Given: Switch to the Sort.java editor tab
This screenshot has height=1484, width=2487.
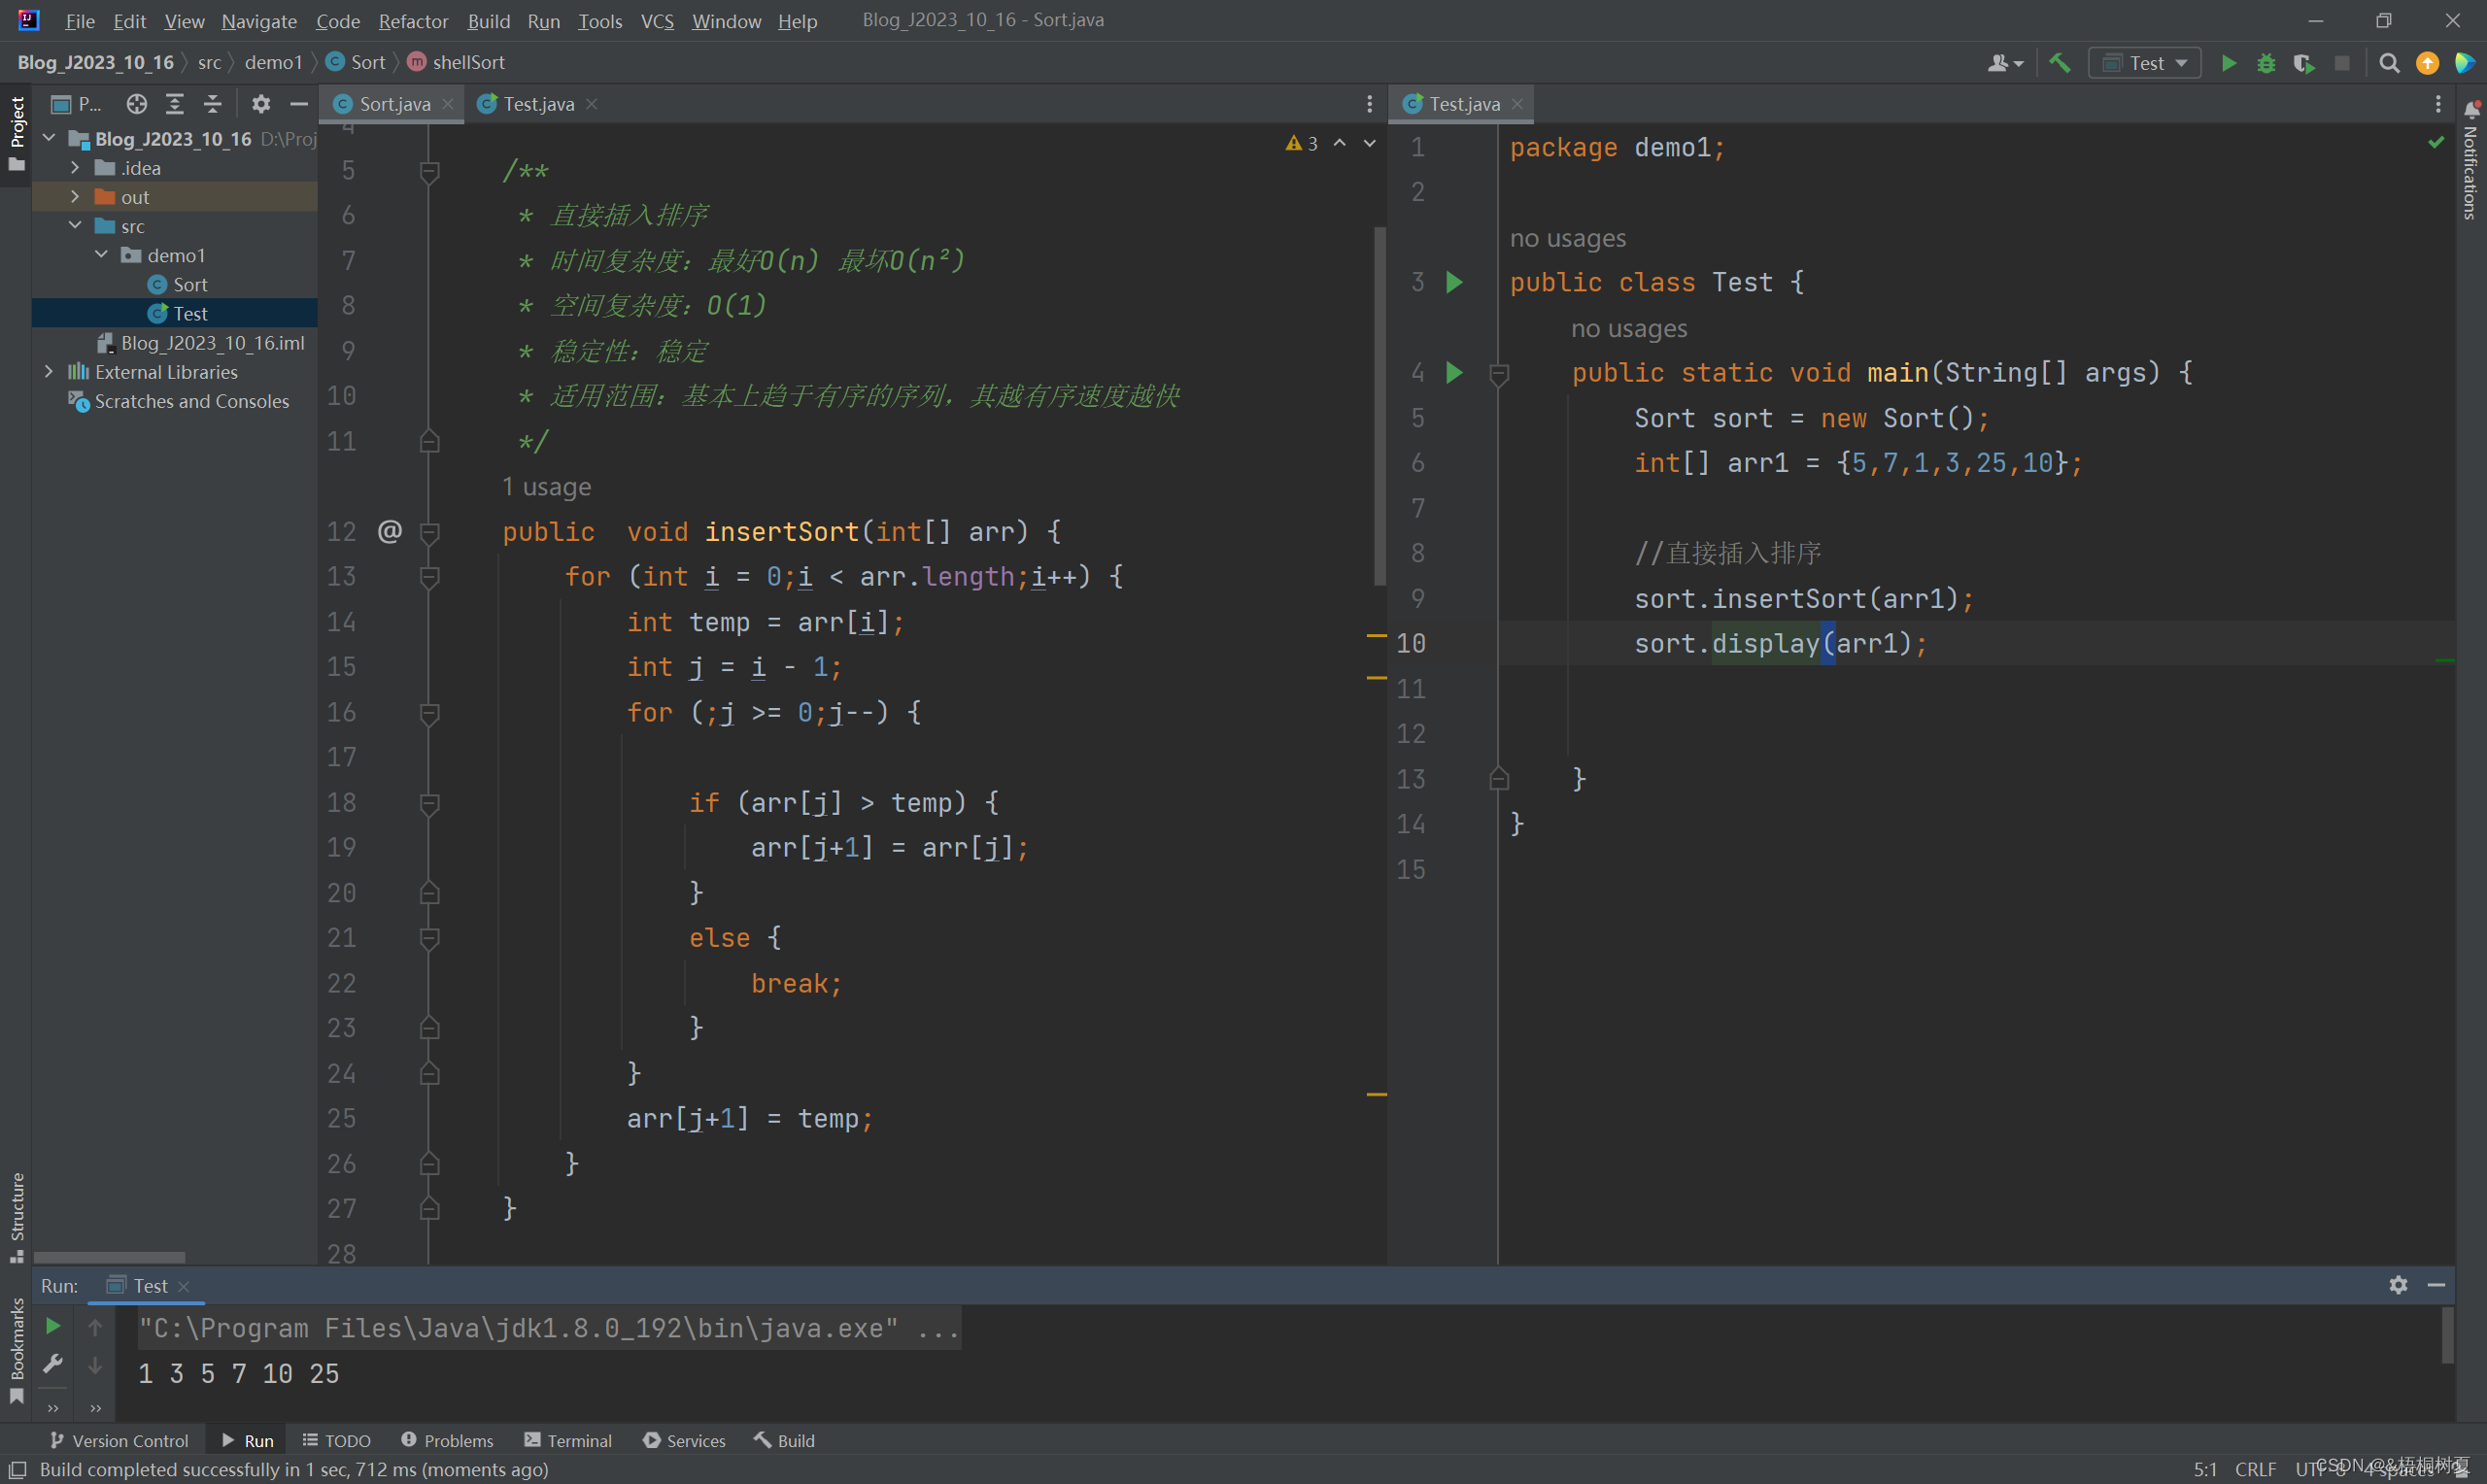Looking at the screenshot, I should coord(392,104).
